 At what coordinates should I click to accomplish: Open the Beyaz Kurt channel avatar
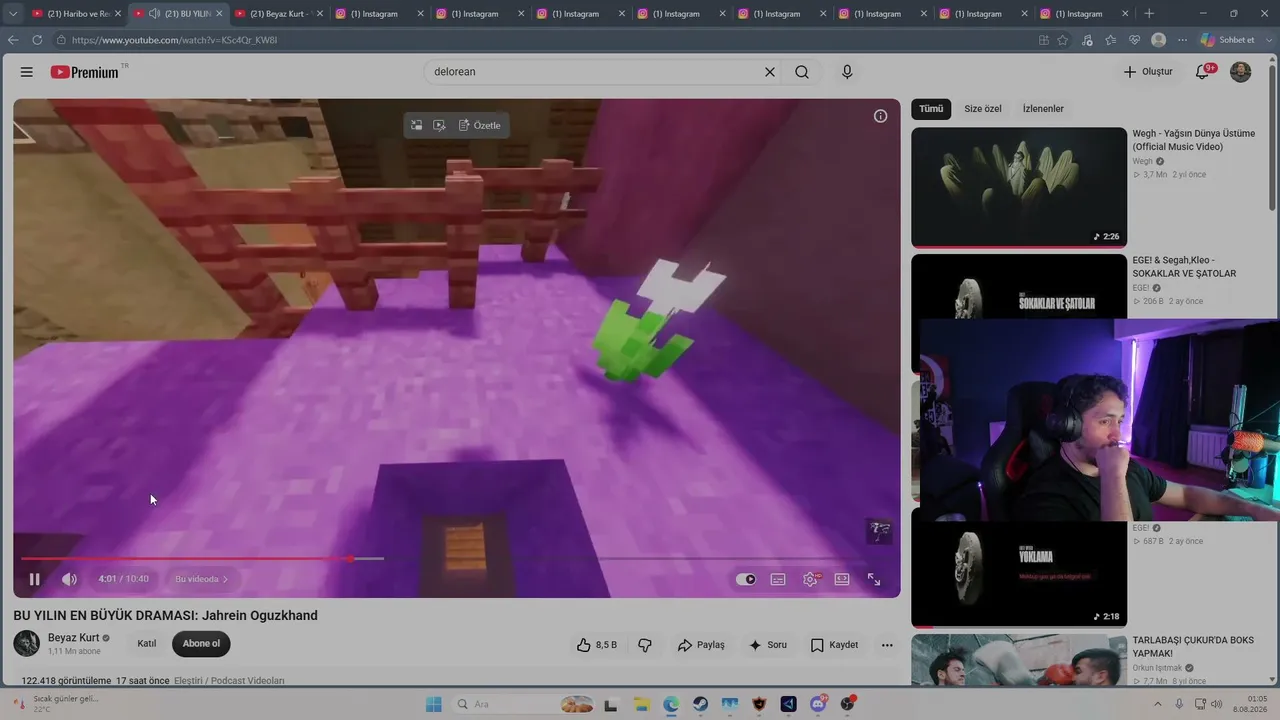click(27, 643)
